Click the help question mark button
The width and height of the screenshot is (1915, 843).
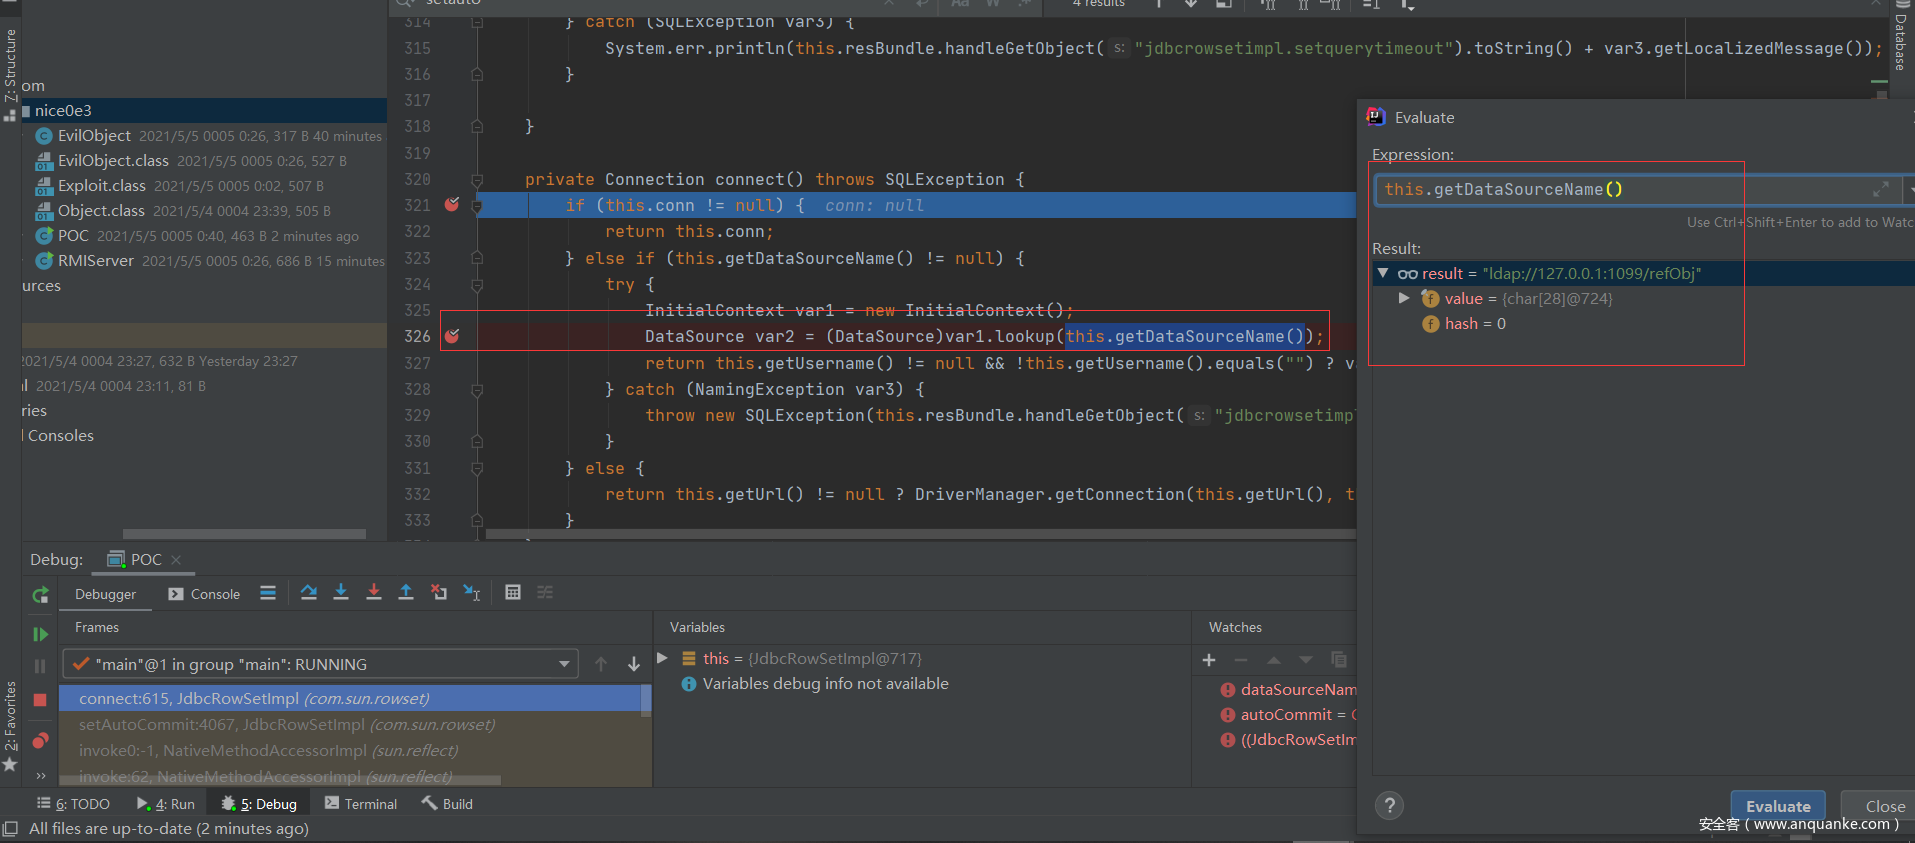pyautogui.click(x=1389, y=806)
